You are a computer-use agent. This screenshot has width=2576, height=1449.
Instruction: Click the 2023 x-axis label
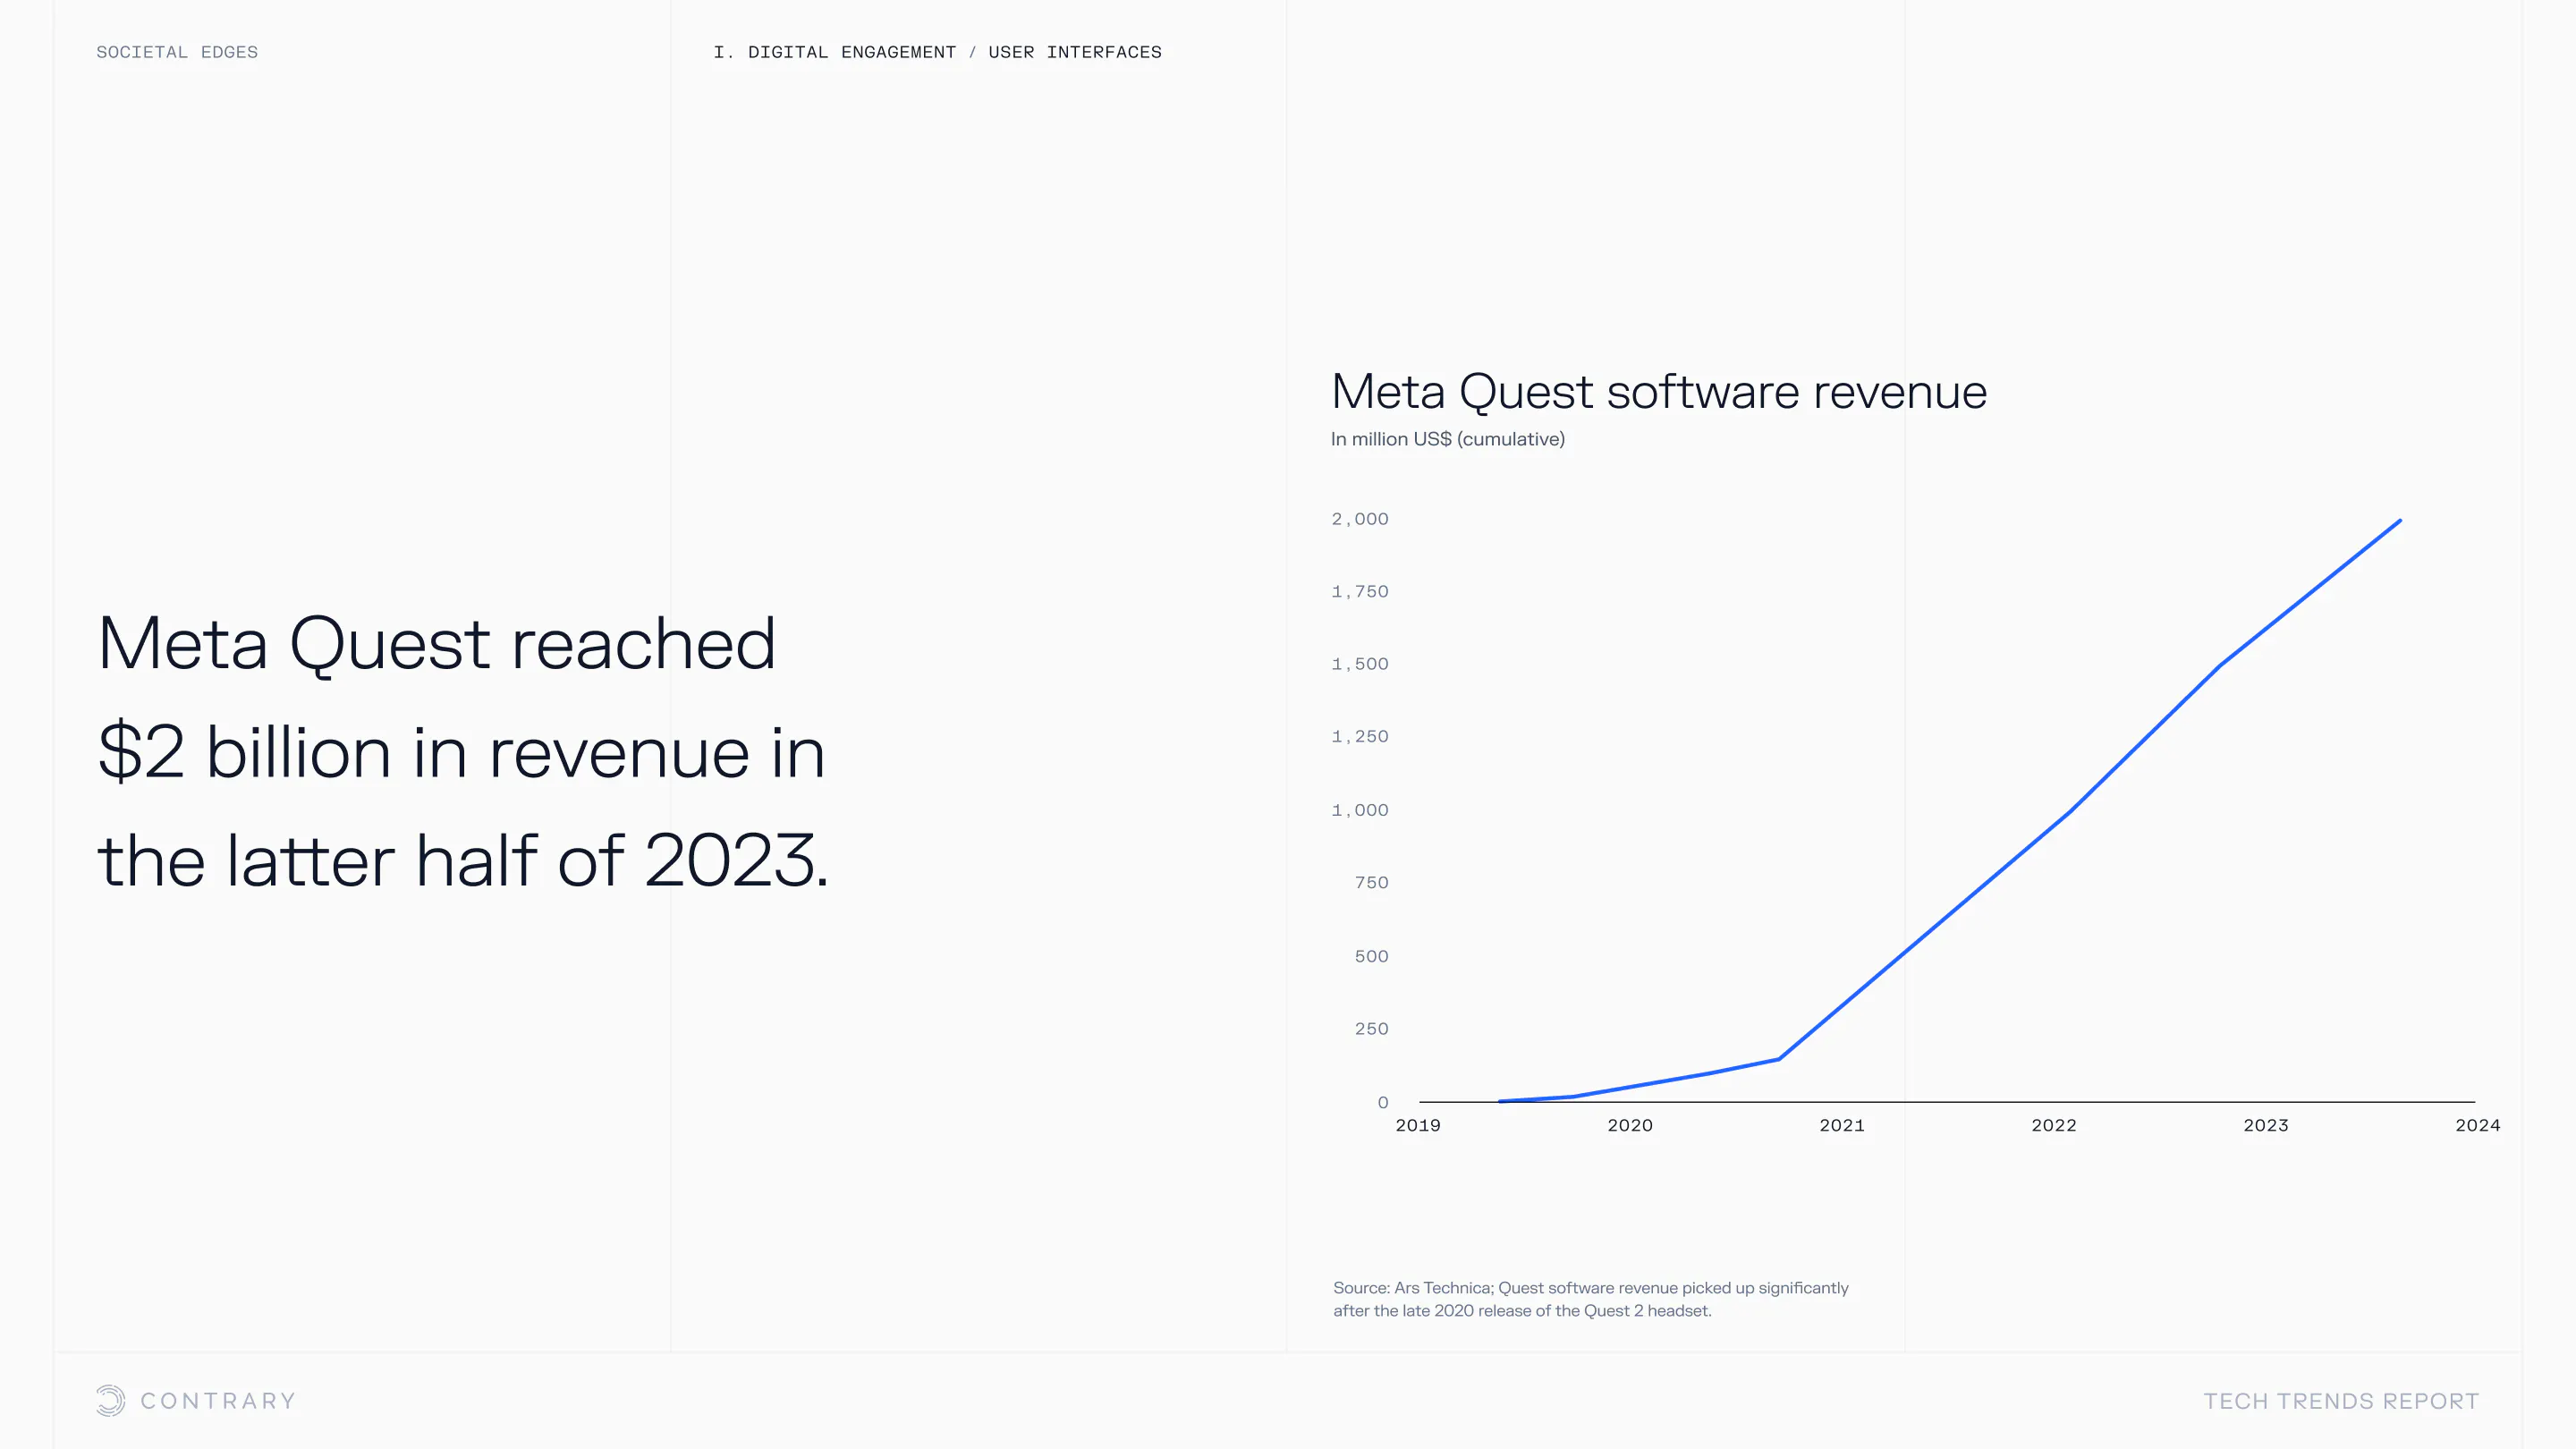pyautogui.click(x=2265, y=1125)
